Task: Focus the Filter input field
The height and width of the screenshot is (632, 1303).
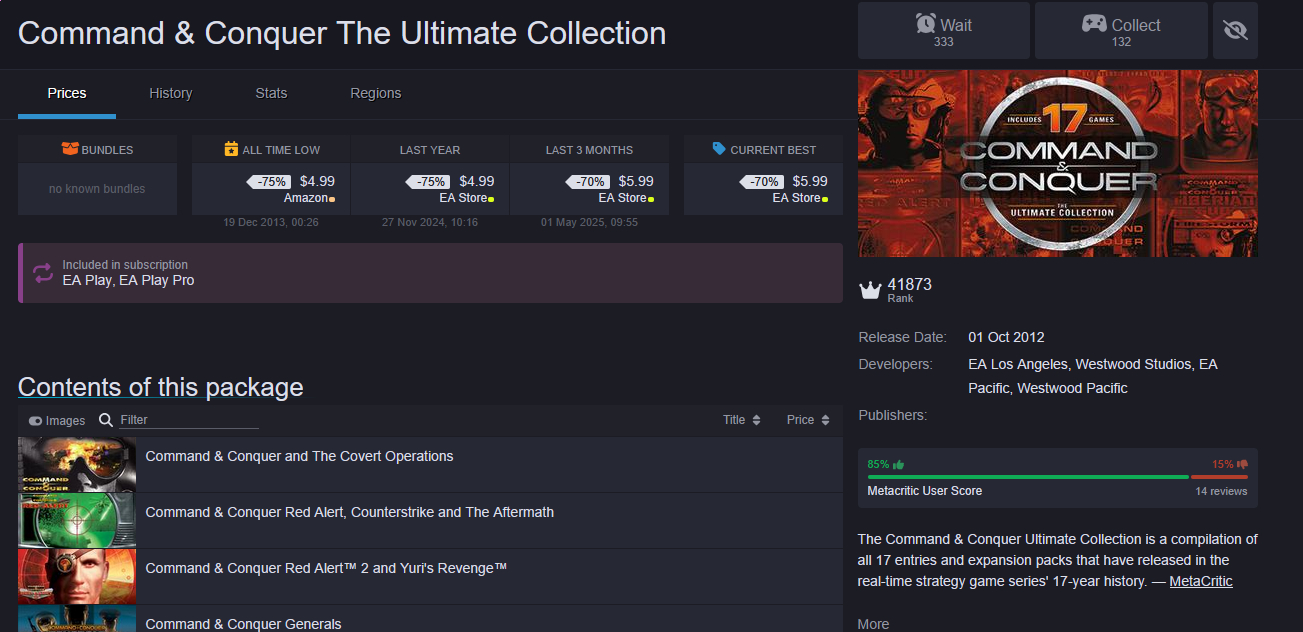Action: click(x=189, y=420)
